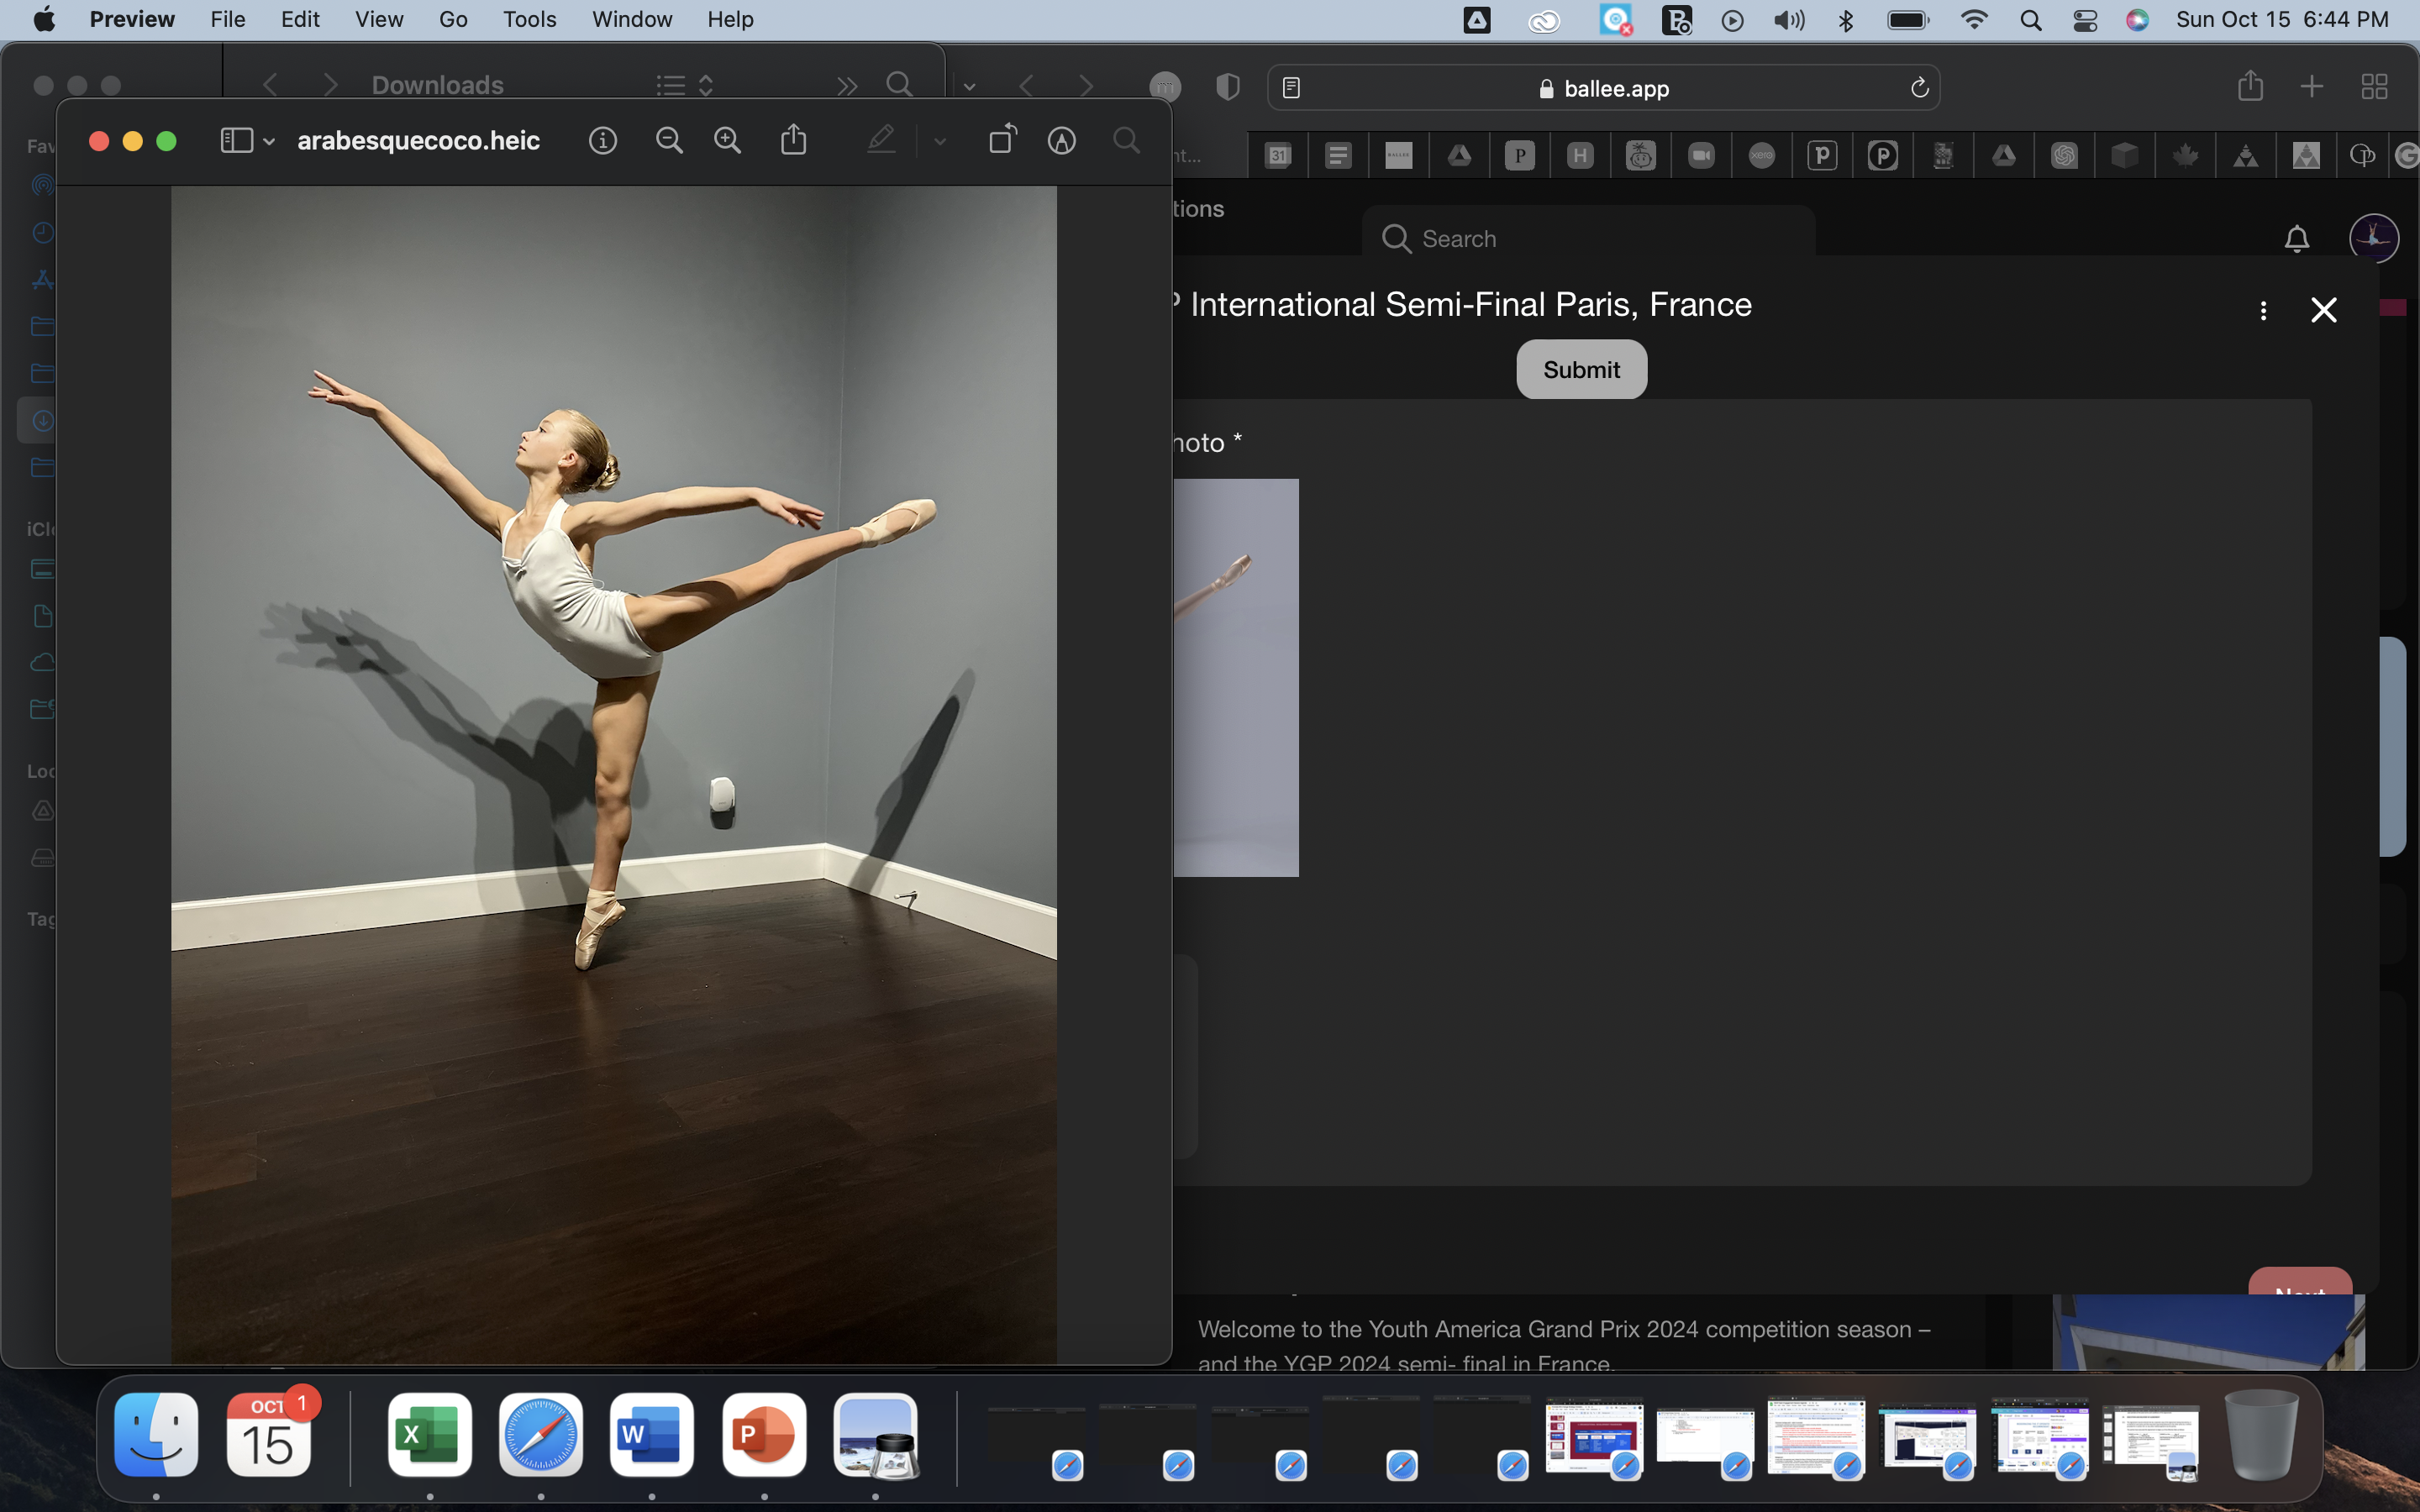Close the Semi-Final Paris dialog

(x=2323, y=311)
